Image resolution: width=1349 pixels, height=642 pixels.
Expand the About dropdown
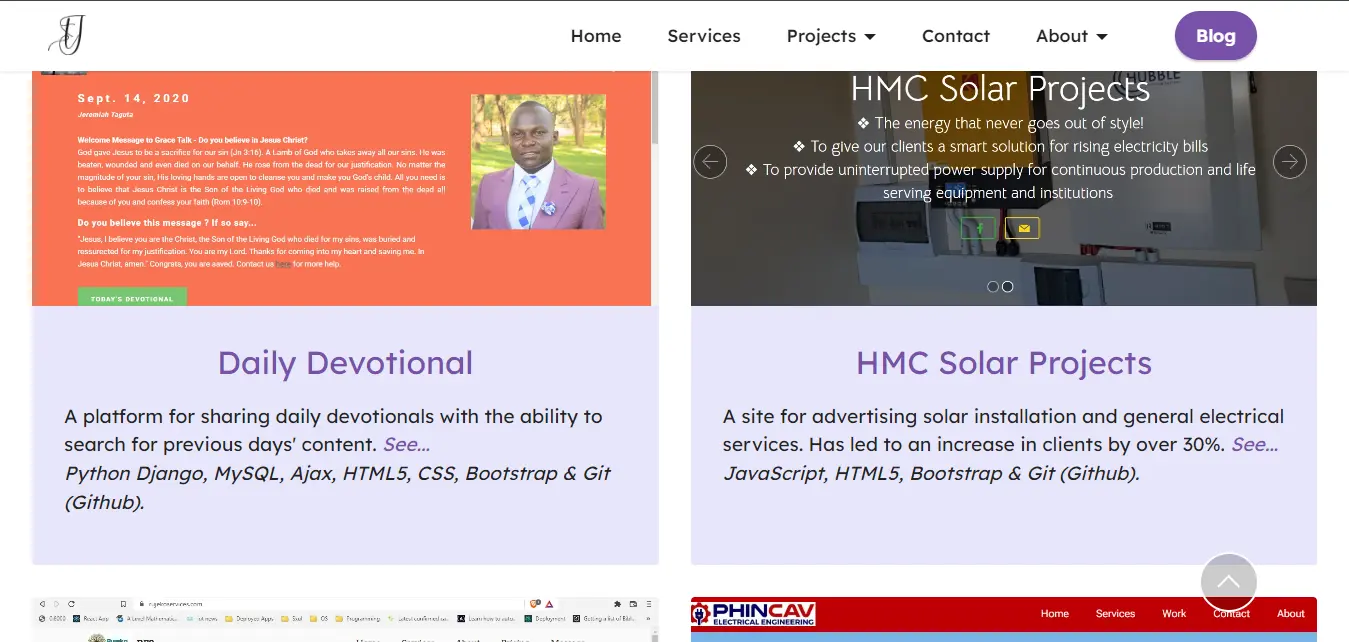click(1071, 35)
